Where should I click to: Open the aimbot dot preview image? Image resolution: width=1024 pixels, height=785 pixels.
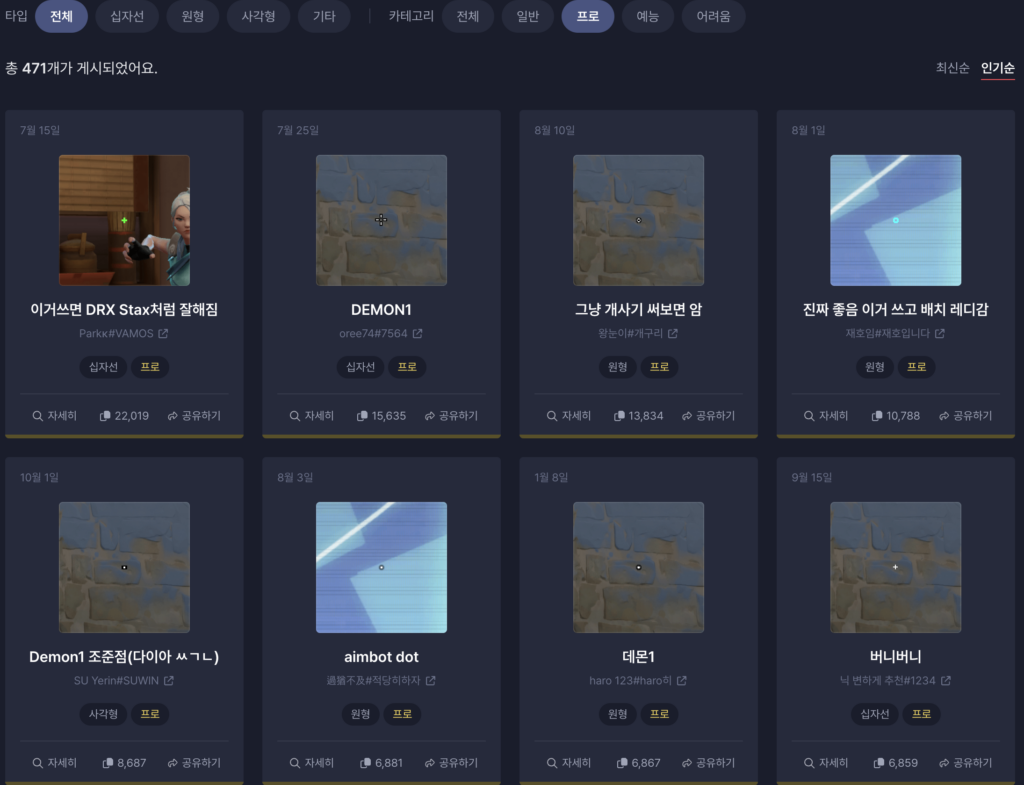[381, 567]
